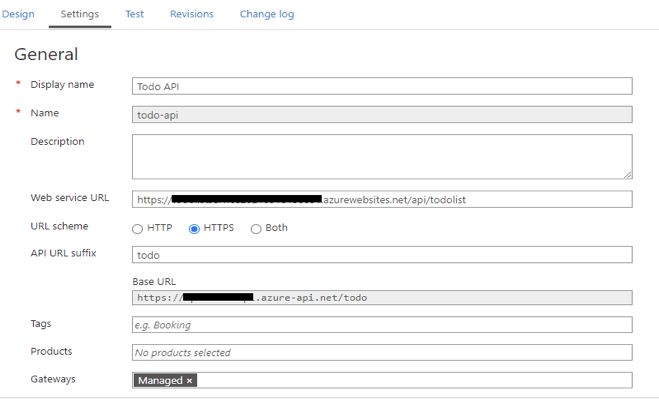The image size is (659, 399).
Task: Switch to the Settings tab
Action: (79, 14)
